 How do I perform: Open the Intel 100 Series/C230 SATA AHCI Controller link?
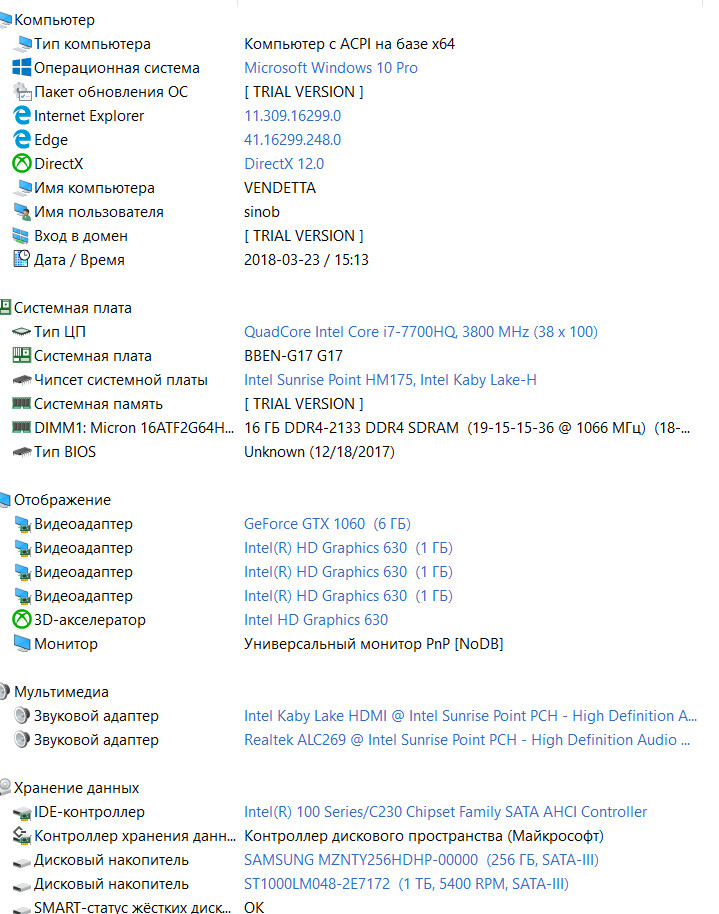[x=446, y=811]
